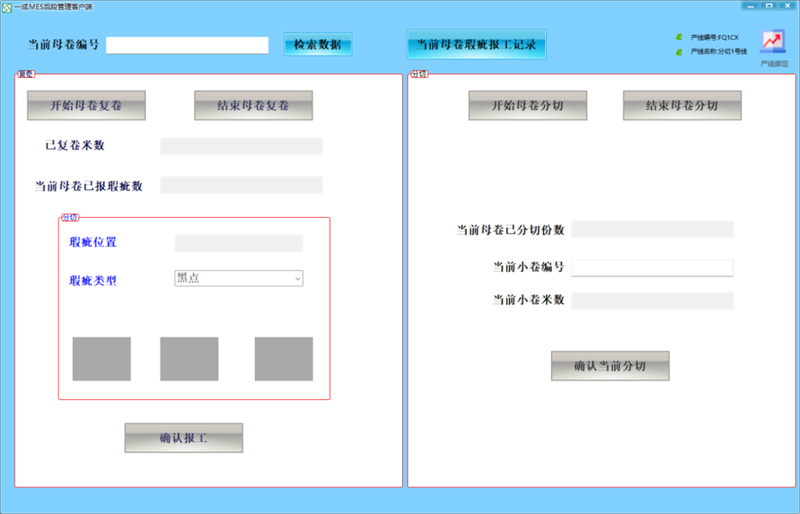Click the 产线绑定 chart icon
The height and width of the screenshot is (514, 800).
[772, 42]
